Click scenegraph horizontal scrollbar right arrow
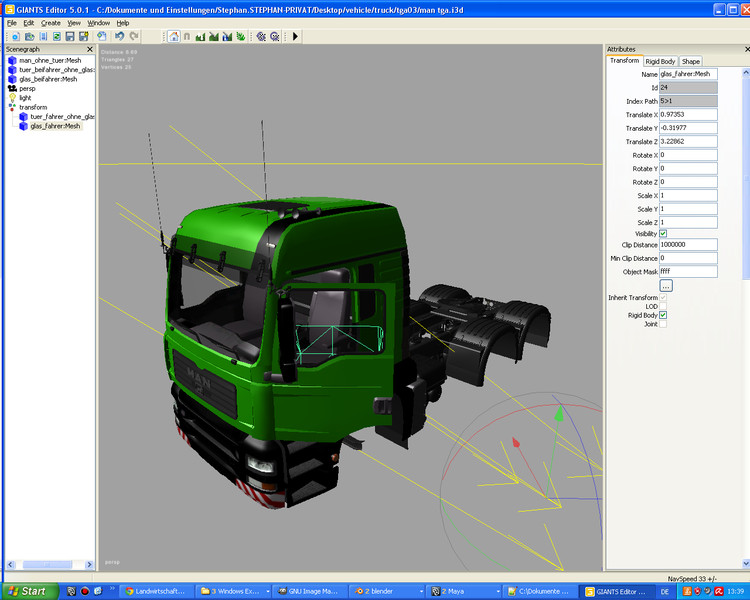 pyautogui.click(x=89, y=565)
